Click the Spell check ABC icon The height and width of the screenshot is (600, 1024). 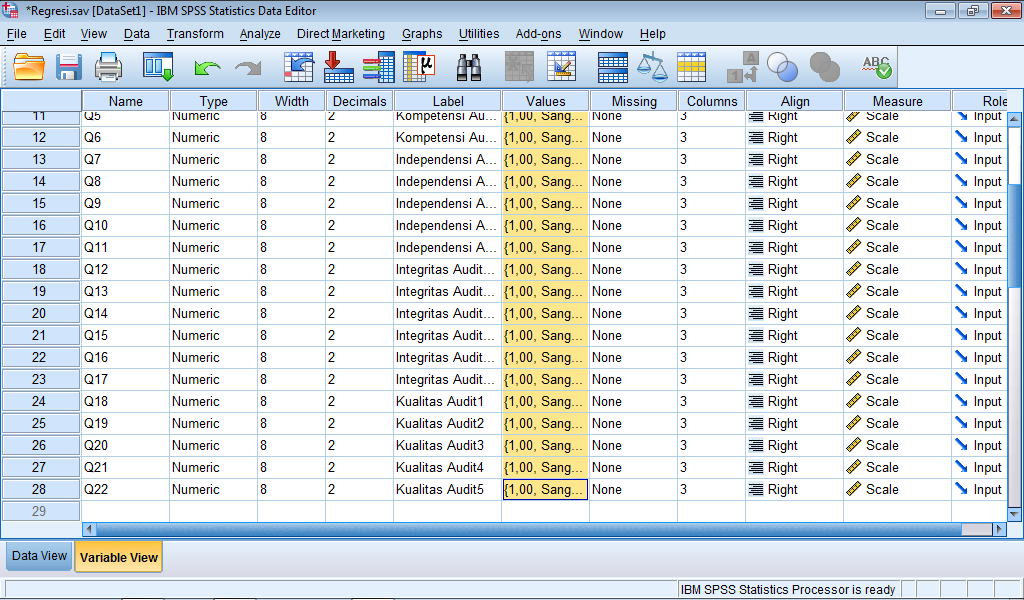876,67
